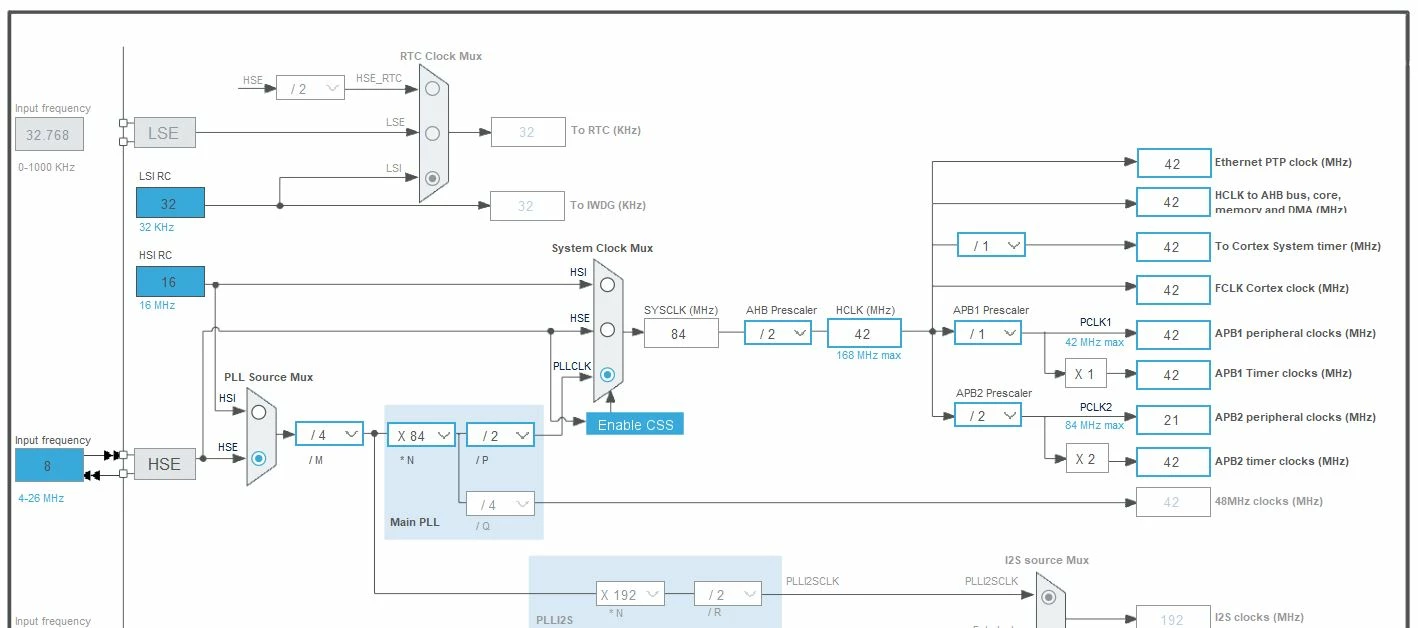This screenshot has height=628, width=1418.
Task: Click the 42 MHz max text
Action: pyautogui.click(x=1094, y=342)
